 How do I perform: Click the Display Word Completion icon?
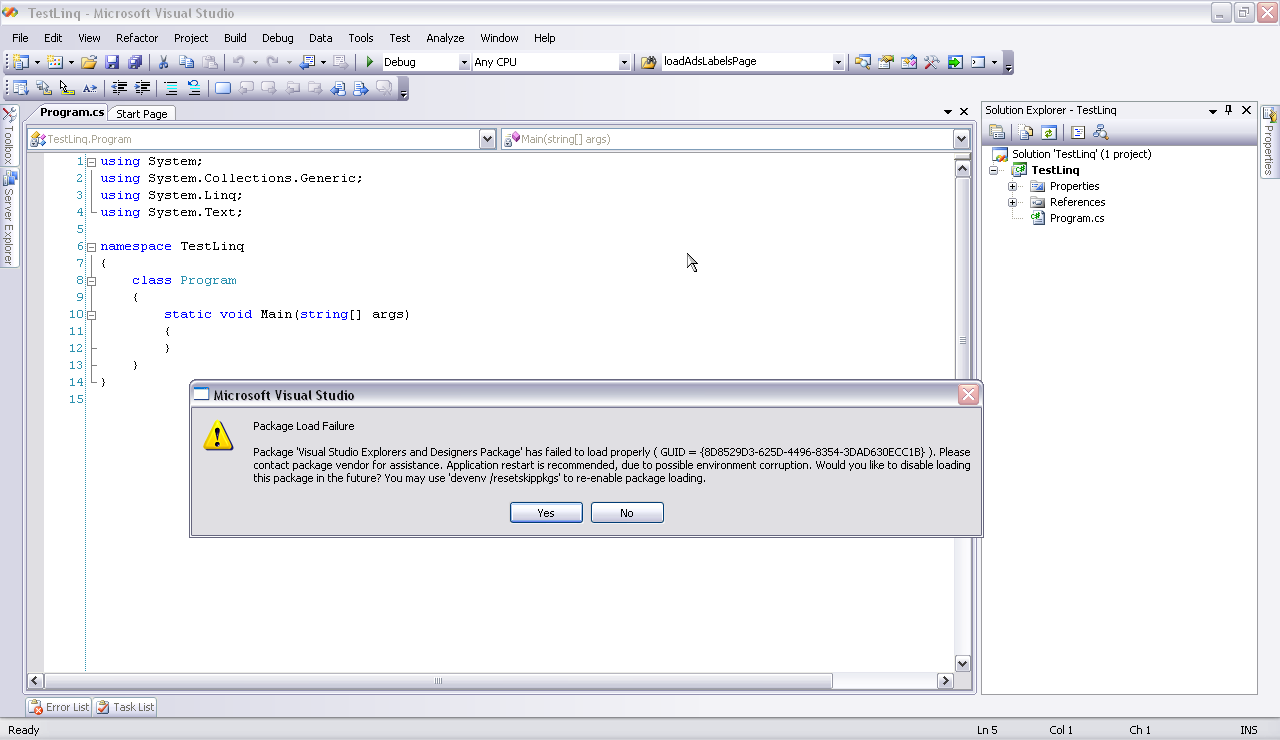90,88
